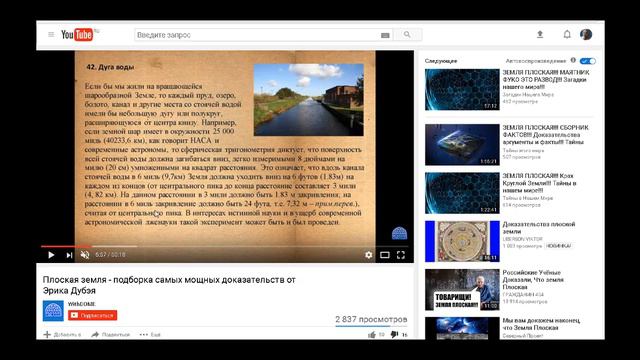Click the magnifier search button
The width and height of the screenshot is (640, 360).
coord(407,35)
